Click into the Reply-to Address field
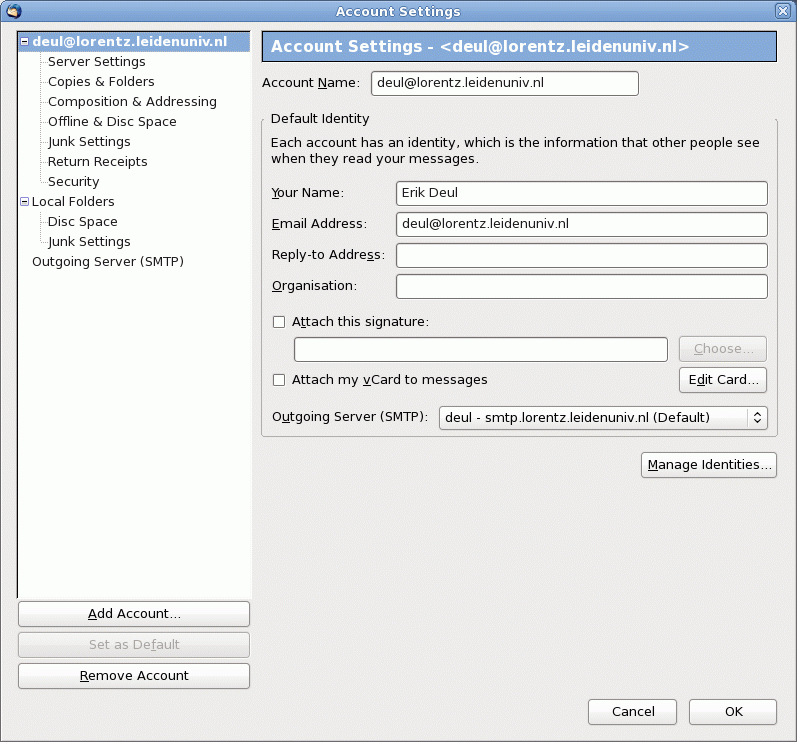 (x=581, y=255)
